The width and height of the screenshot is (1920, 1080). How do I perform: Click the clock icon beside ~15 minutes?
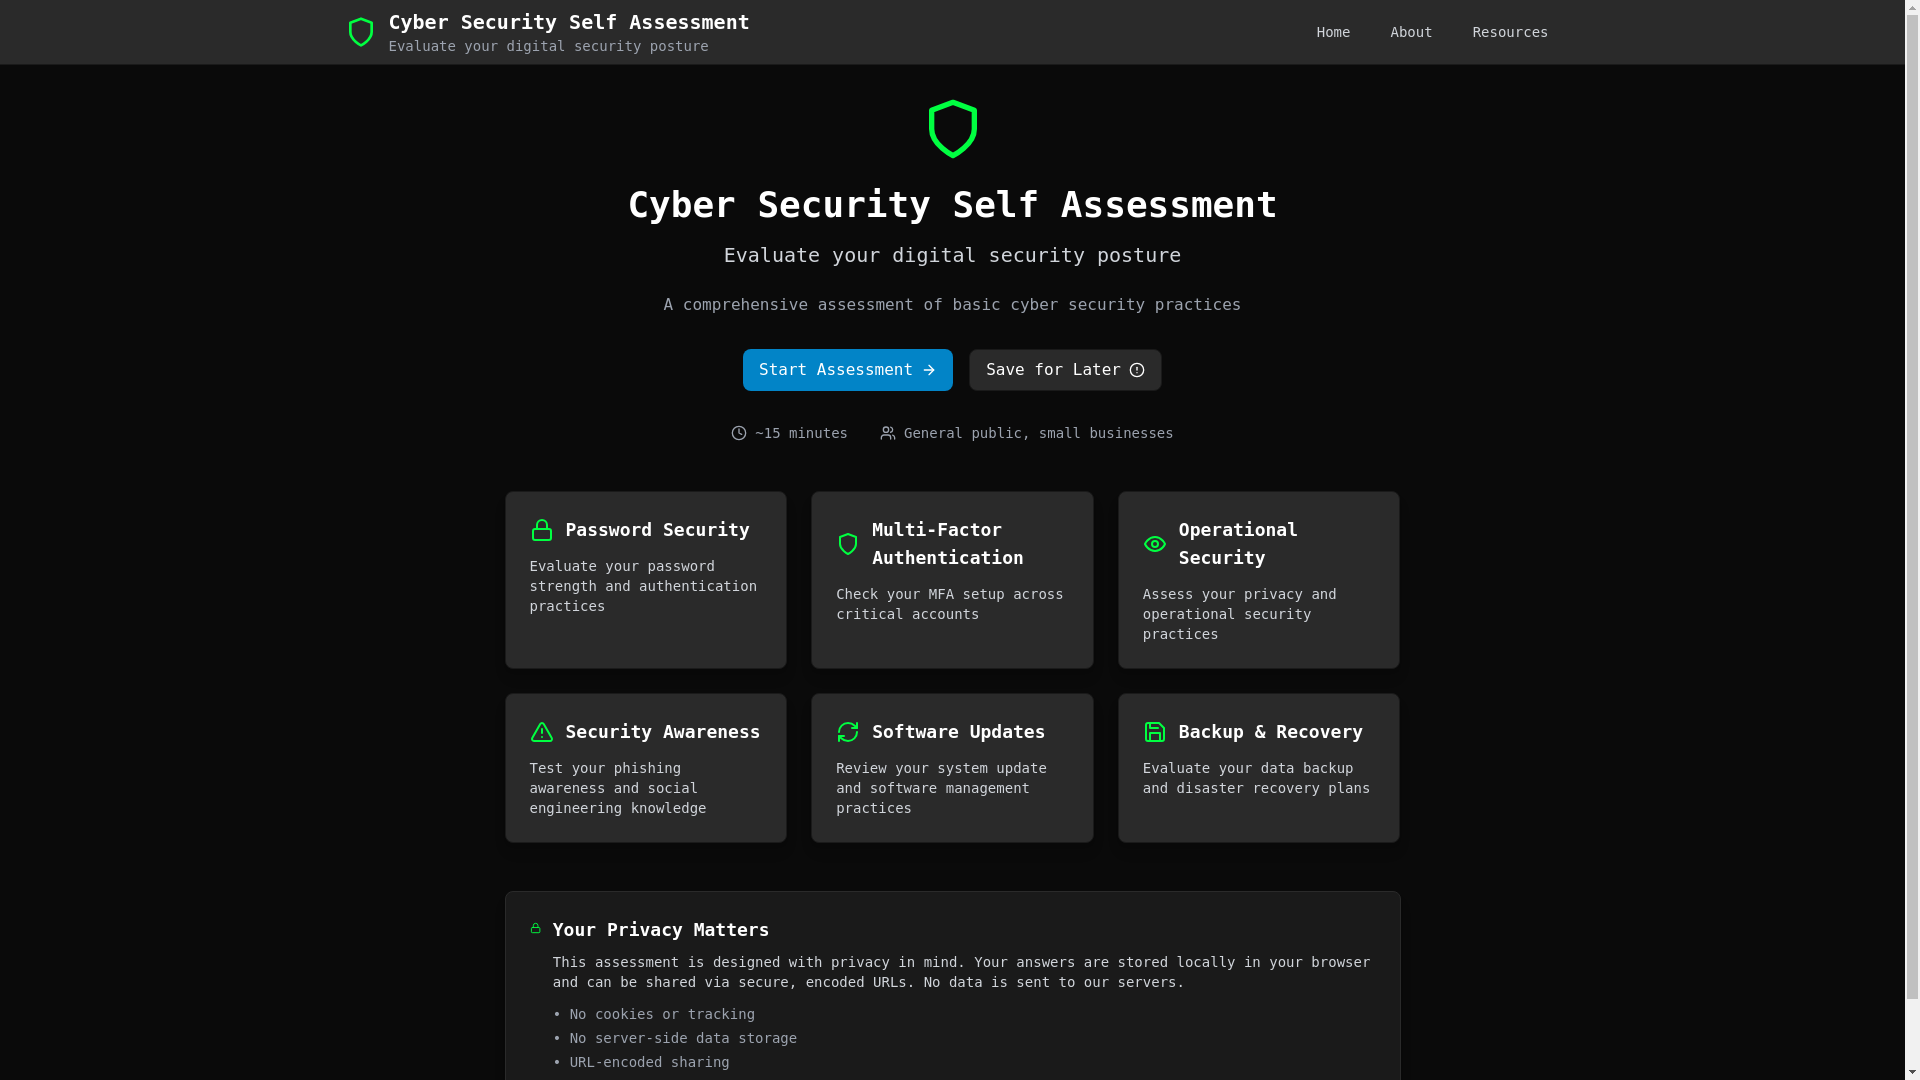(x=739, y=433)
